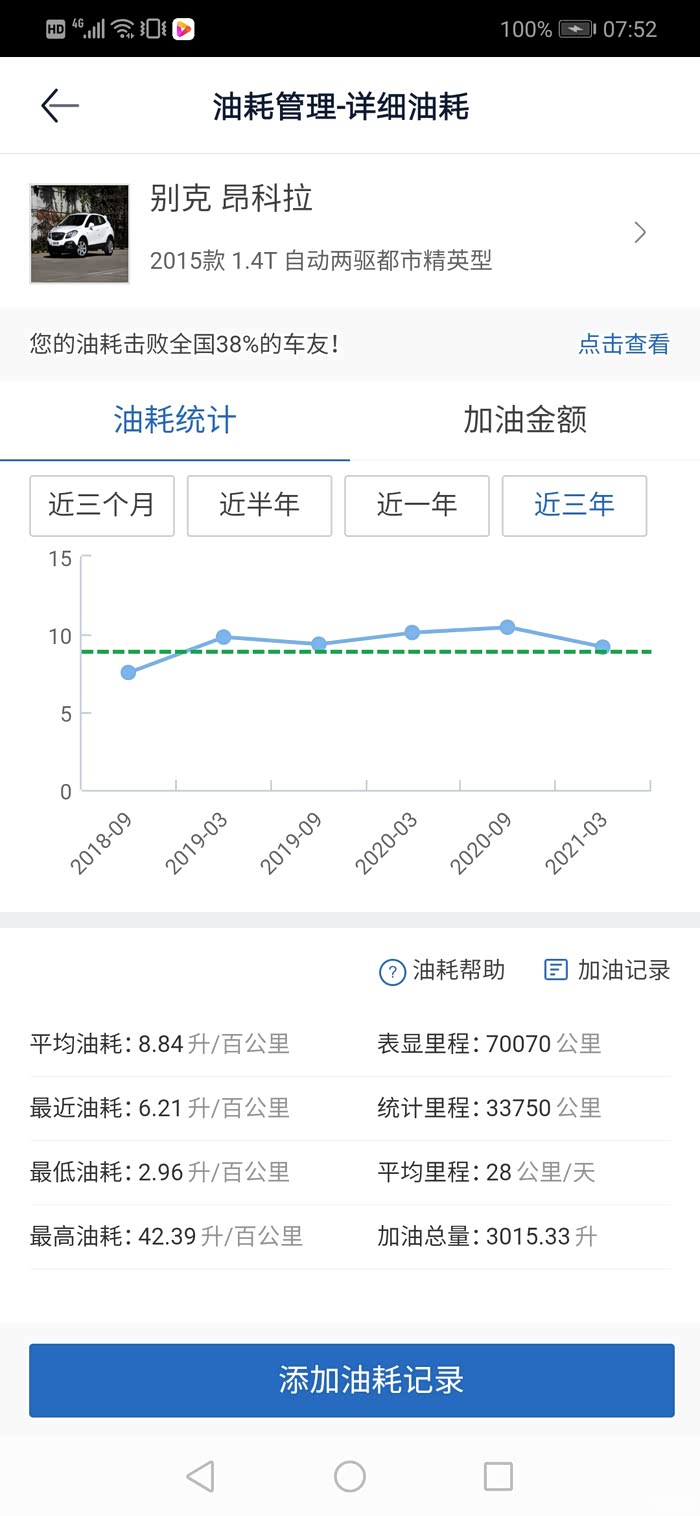700x1516 pixels.
Task: Select the 近一年 time range
Action: click(x=417, y=505)
